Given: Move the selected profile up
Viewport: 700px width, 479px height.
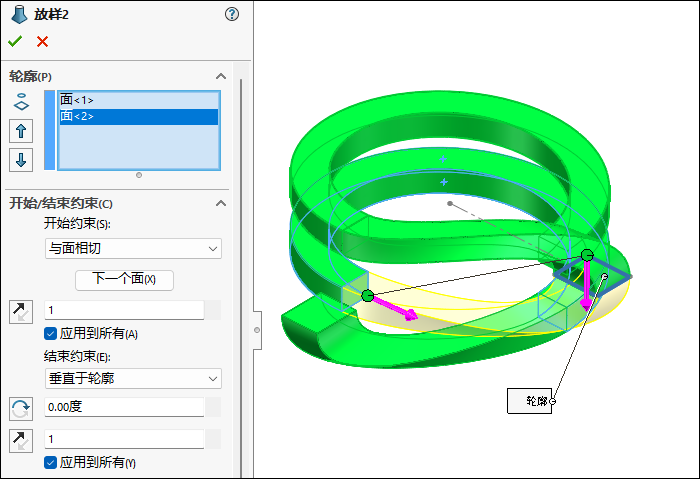Looking at the screenshot, I should [x=21, y=131].
